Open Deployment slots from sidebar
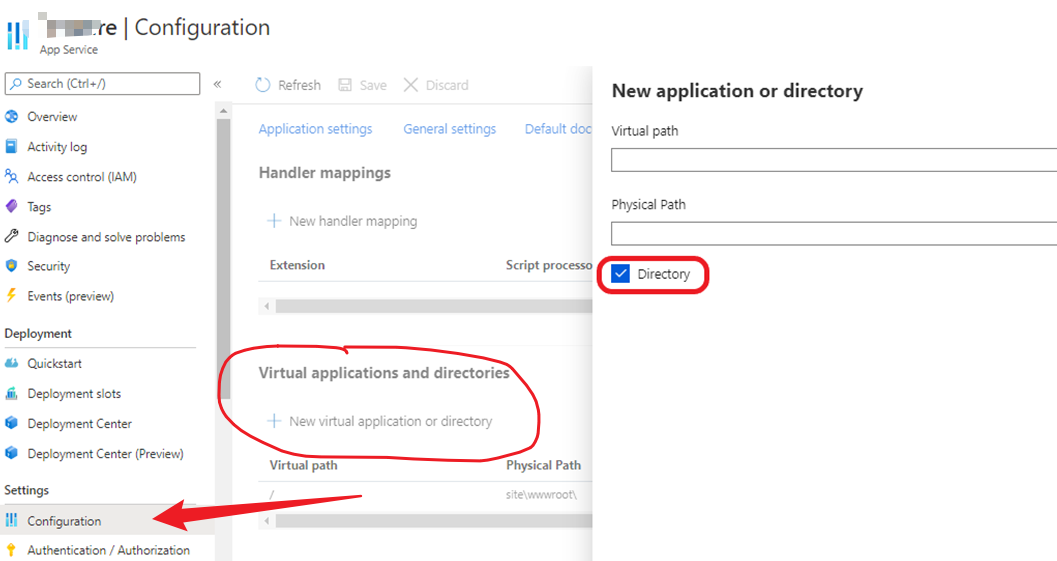This screenshot has width=1057, height=561. click(x=74, y=394)
